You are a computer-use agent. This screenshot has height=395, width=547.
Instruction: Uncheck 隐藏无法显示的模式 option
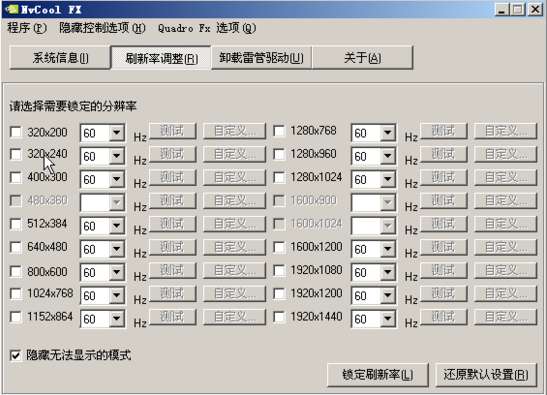coord(16,355)
